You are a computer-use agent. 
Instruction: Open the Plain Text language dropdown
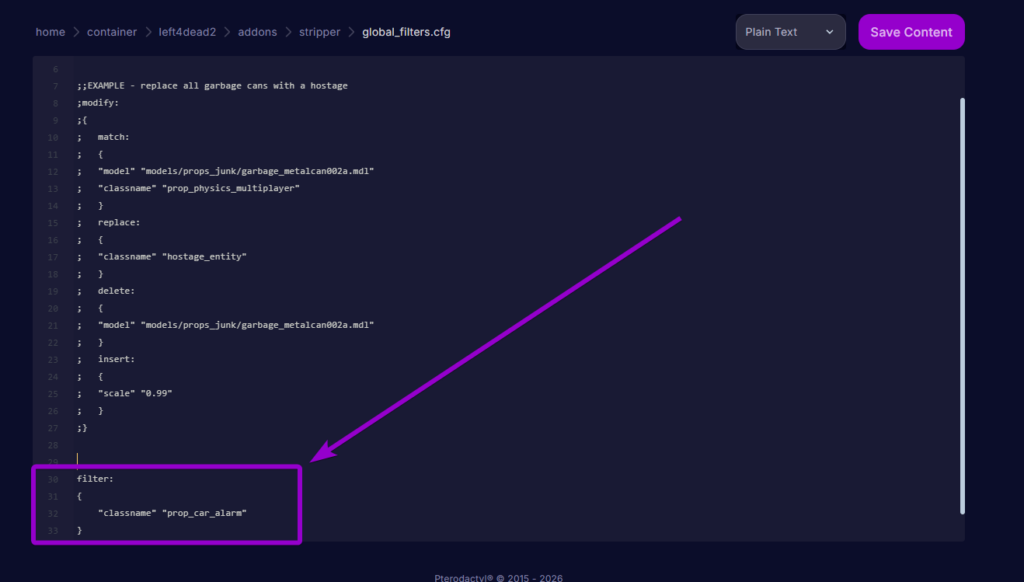[x=789, y=31]
